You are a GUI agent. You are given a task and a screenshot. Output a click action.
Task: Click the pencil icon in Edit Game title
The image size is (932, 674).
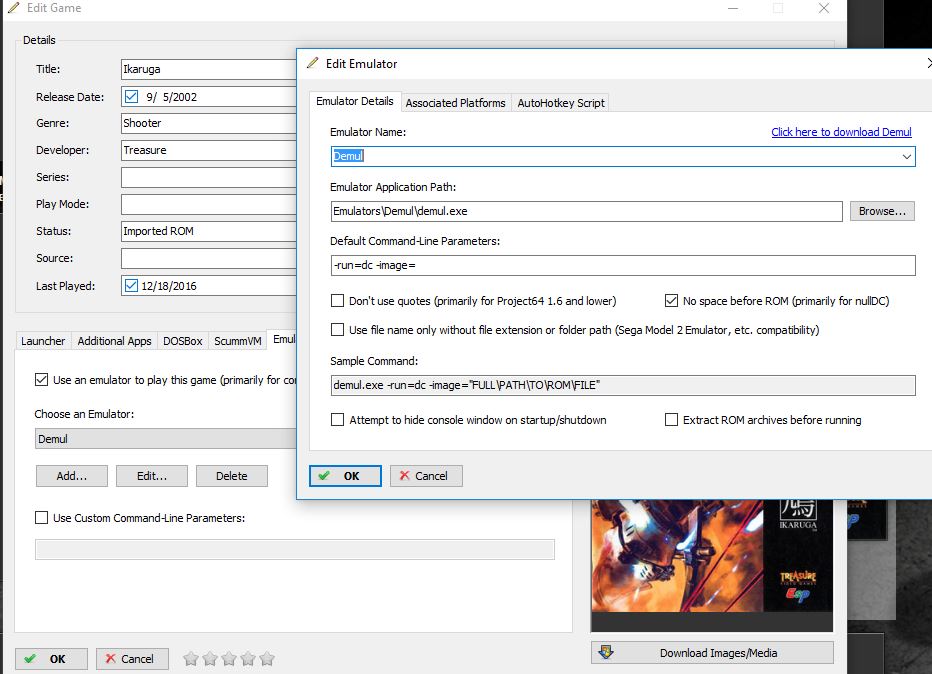click(14, 8)
